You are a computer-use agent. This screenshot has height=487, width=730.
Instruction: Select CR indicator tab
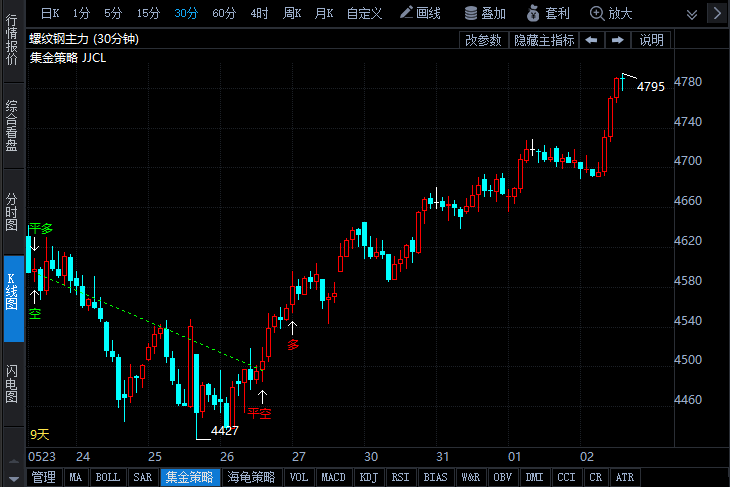coord(595,477)
